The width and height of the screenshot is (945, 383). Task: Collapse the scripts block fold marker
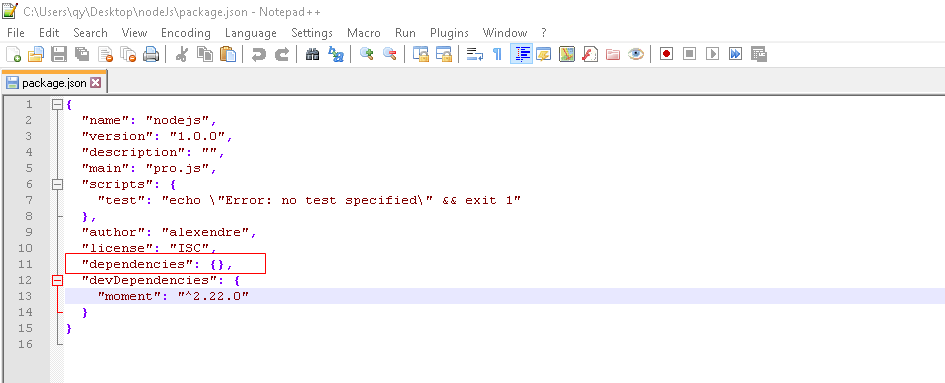[58, 184]
